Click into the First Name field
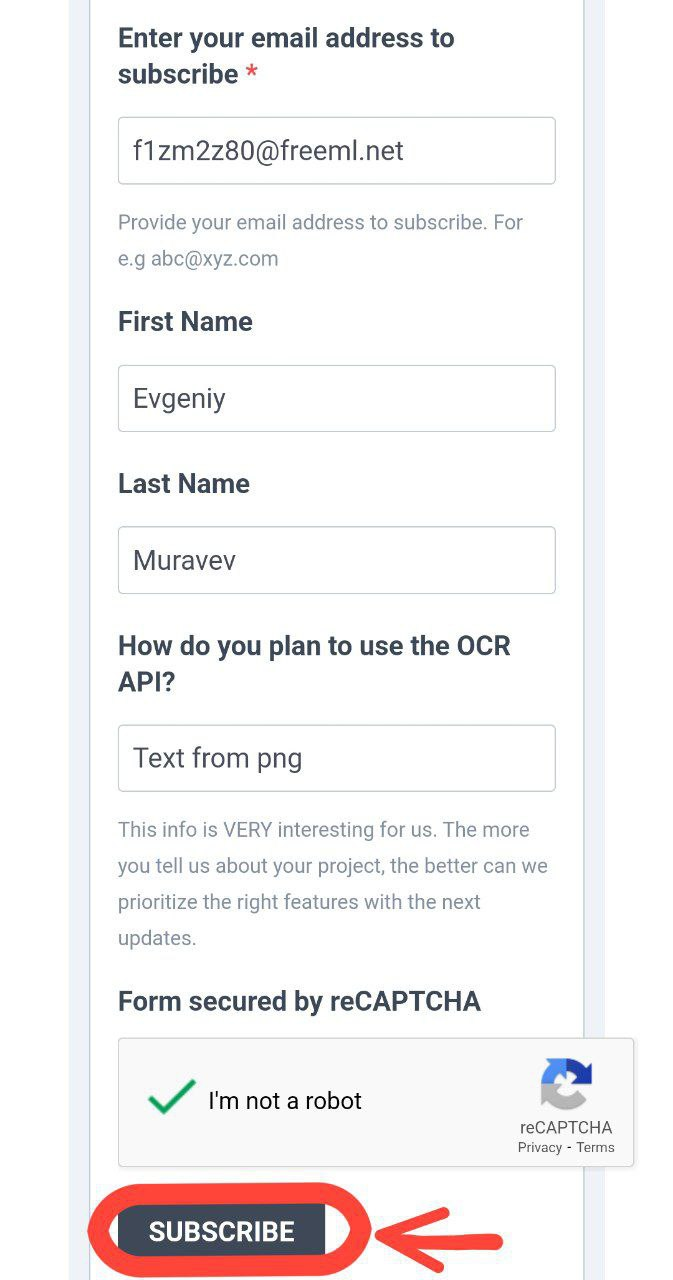Viewport: 673px width, 1280px height. (x=336, y=398)
